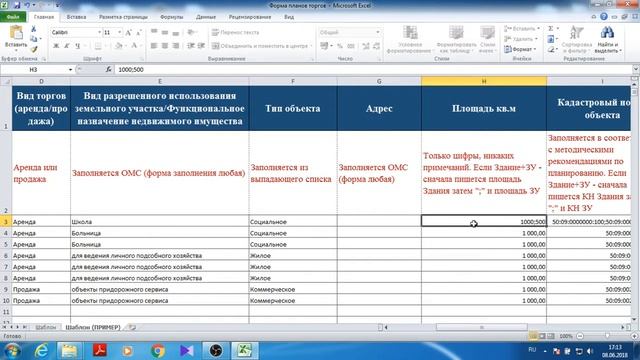Align text to bottom of cell
The width and height of the screenshot is (640, 360).
pos(176,32)
